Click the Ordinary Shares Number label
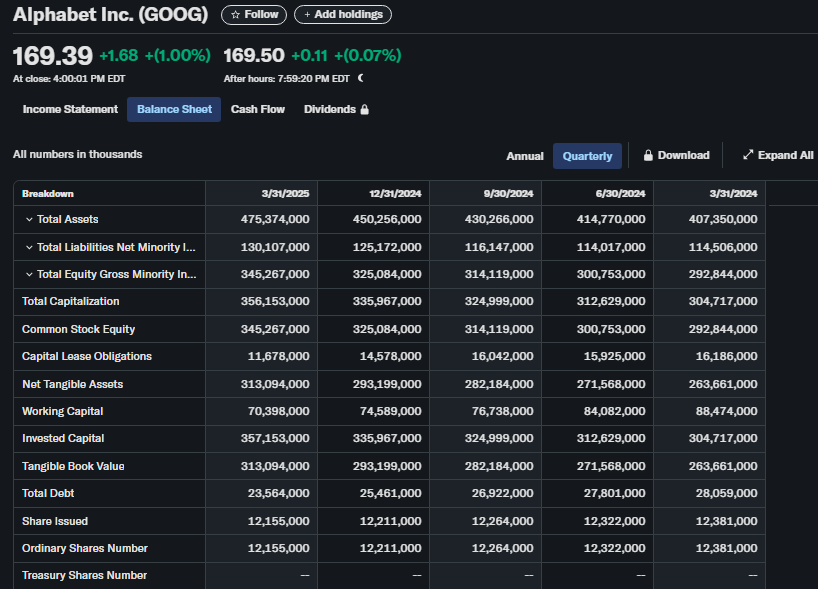 [x=85, y=548]
